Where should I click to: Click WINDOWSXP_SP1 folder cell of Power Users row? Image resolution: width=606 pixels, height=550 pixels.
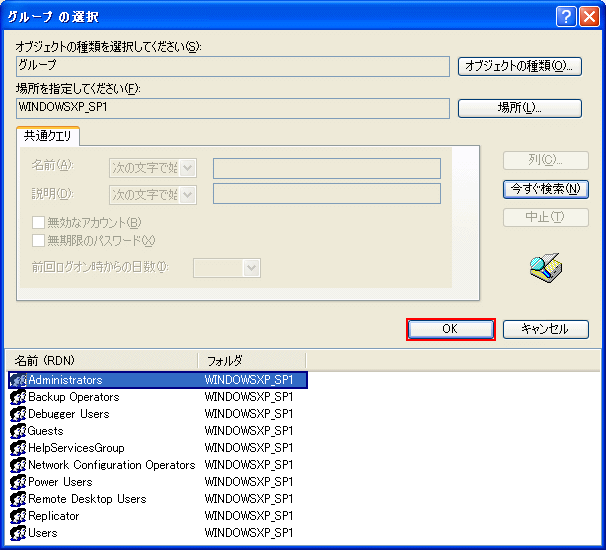click(249, 482)
